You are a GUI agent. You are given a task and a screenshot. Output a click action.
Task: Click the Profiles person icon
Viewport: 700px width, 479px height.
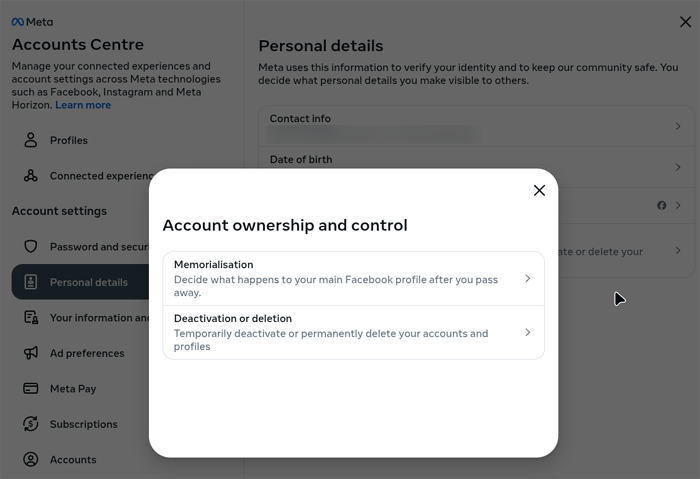31,140
